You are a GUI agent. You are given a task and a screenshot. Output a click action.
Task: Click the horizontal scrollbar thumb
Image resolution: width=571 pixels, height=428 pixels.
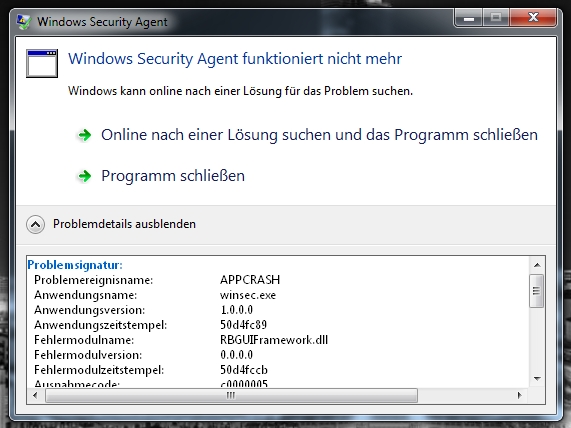[231, 396]
